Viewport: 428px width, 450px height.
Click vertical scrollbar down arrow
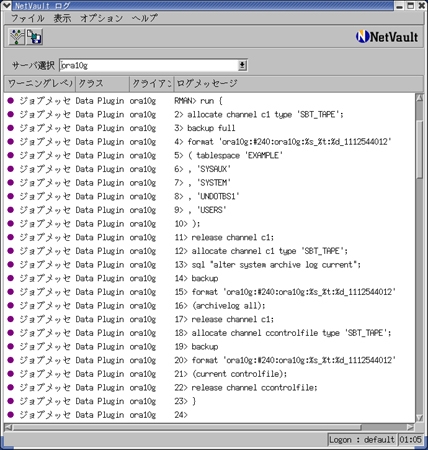tap(419, 418)
